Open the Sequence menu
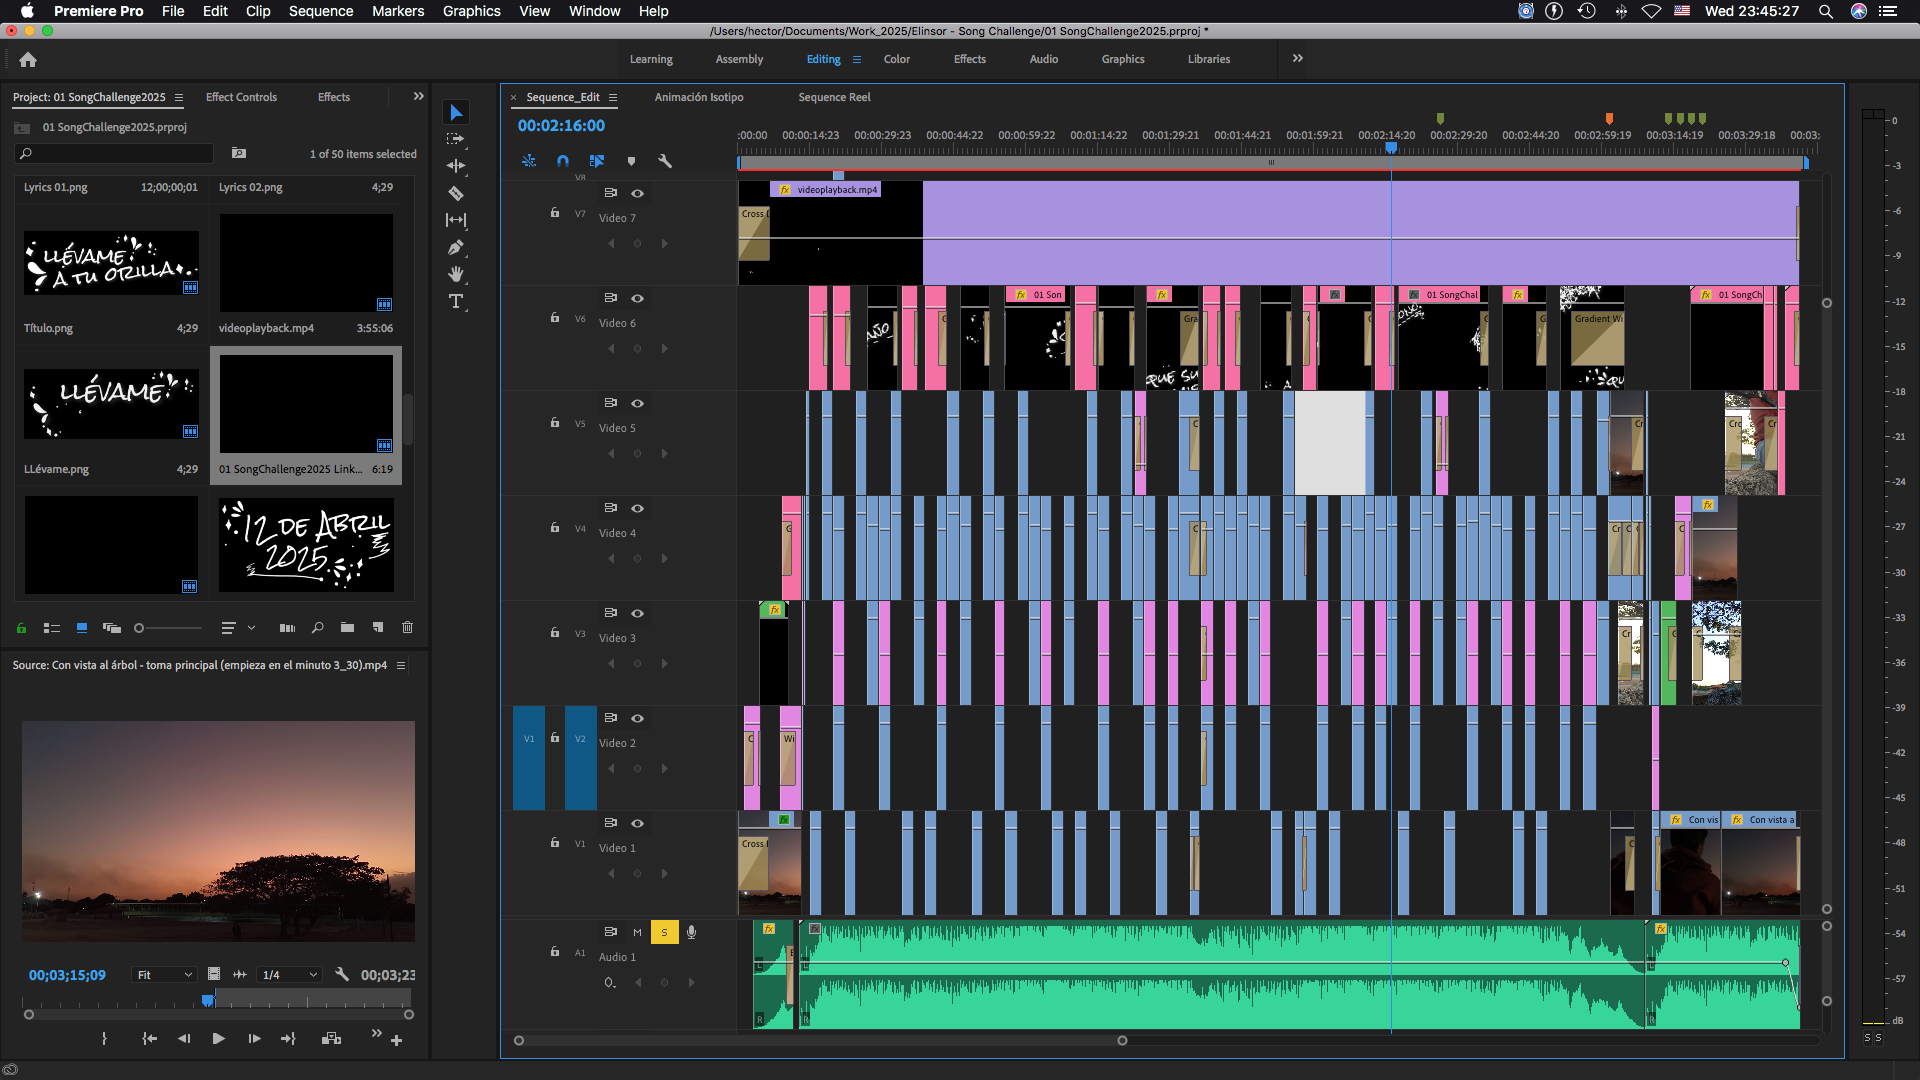1920x1080 pixels. [320, 11]
